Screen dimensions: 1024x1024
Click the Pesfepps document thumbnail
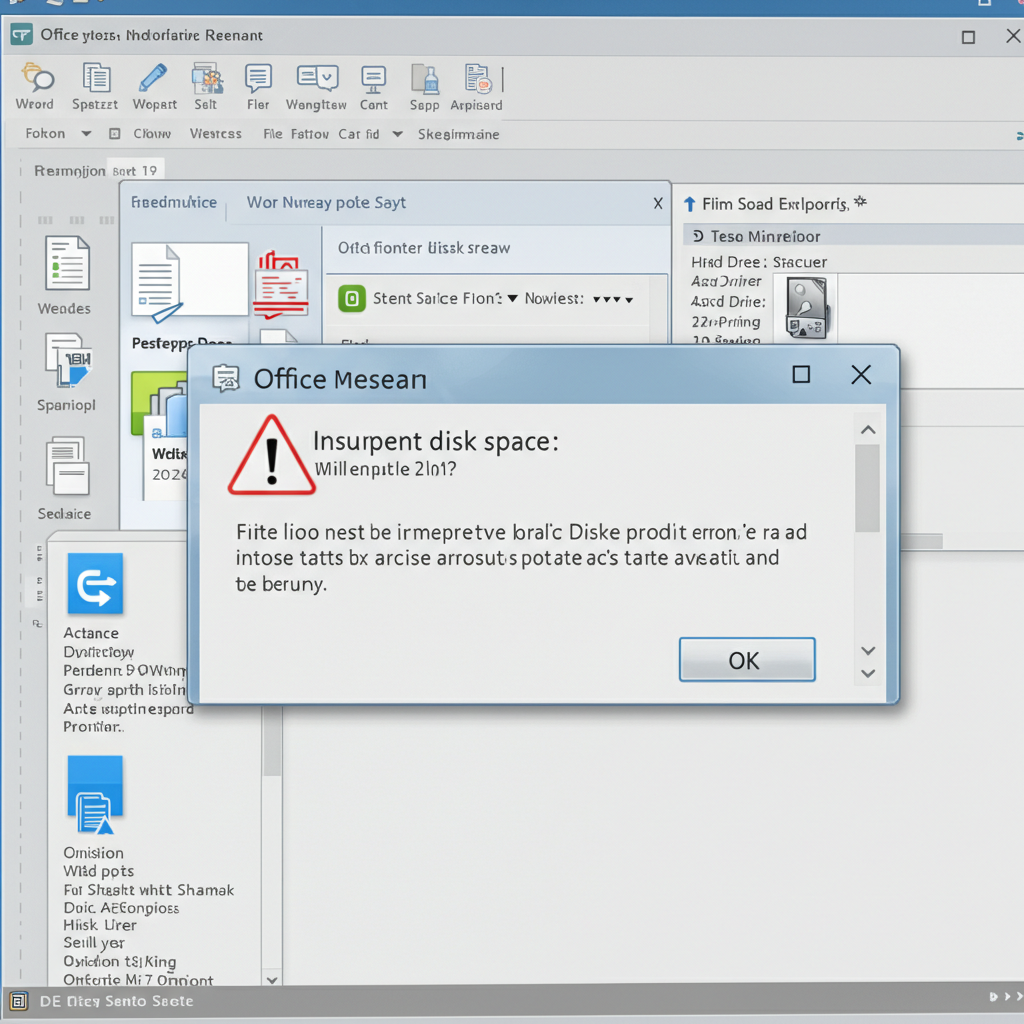[189, 282]
